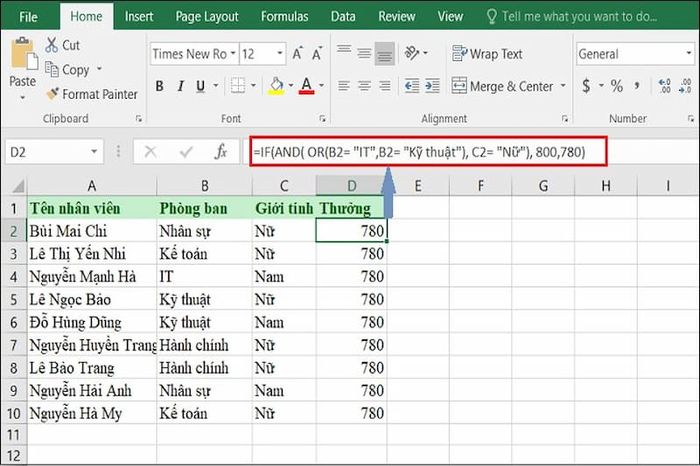The height and width of the screenshot is (466, 700).
Task: Switch to the Formulas tab
Action: point(284,17)
